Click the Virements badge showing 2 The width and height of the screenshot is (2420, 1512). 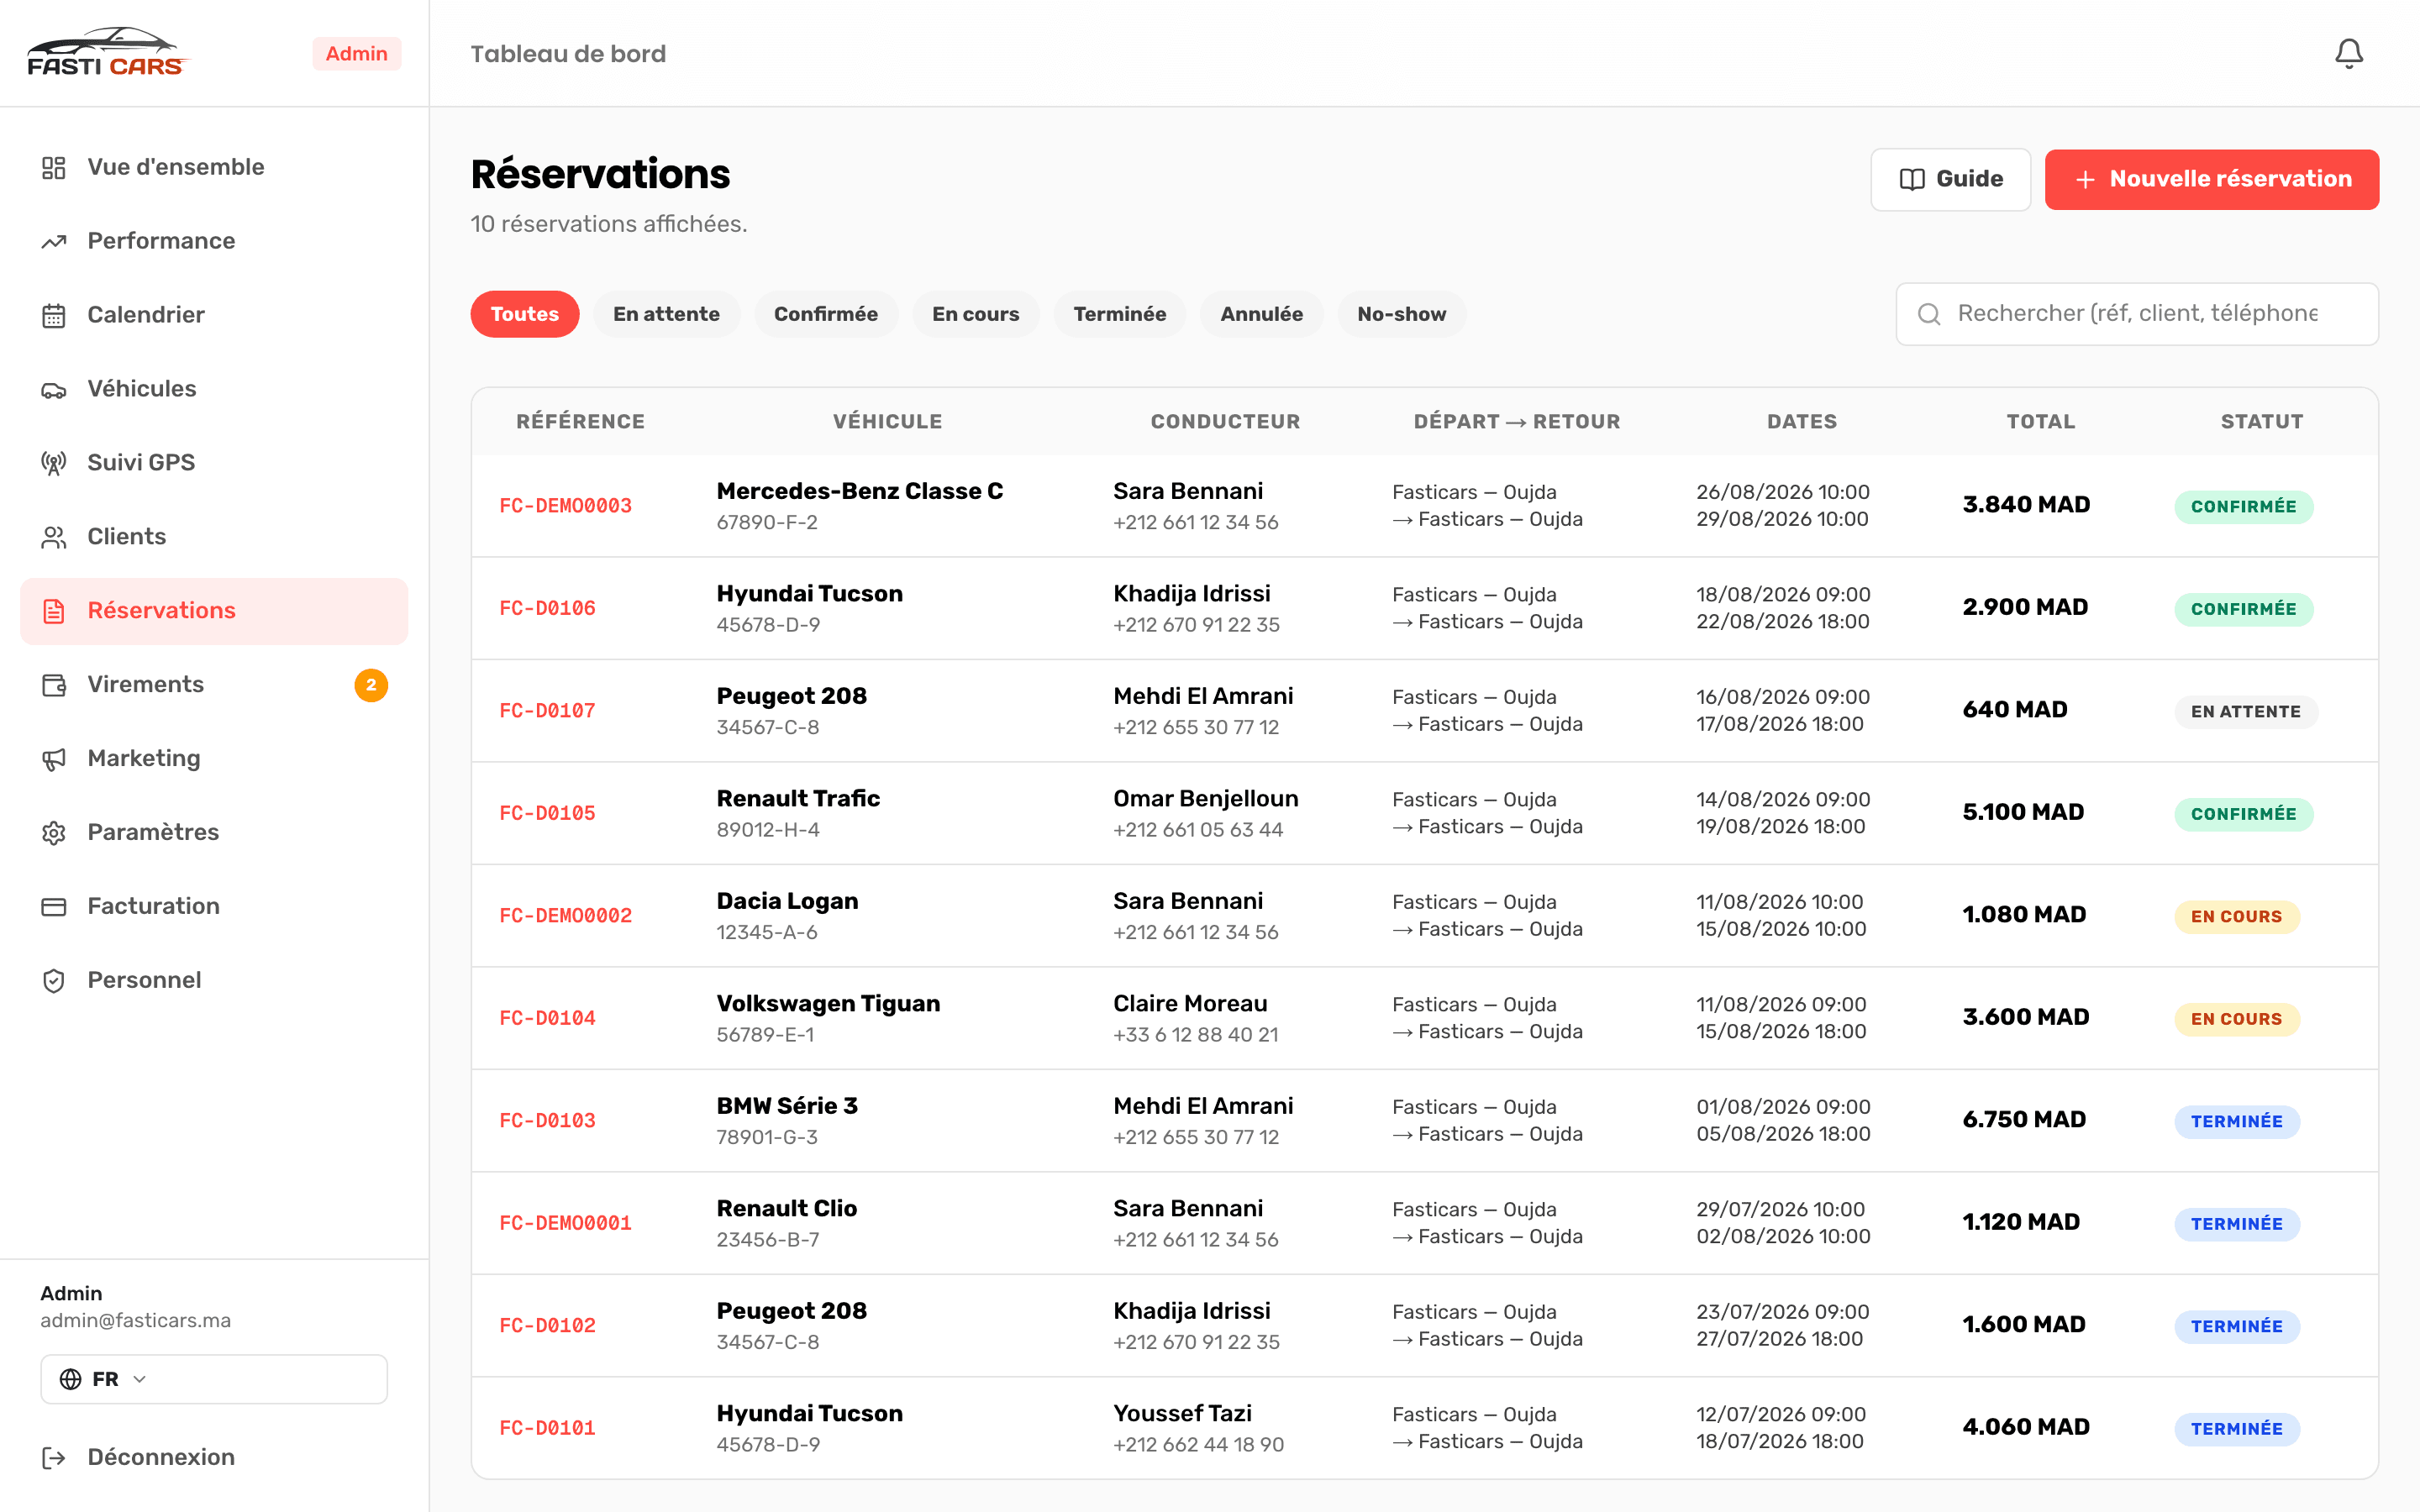pyautogui.click(x=371, y=685)
